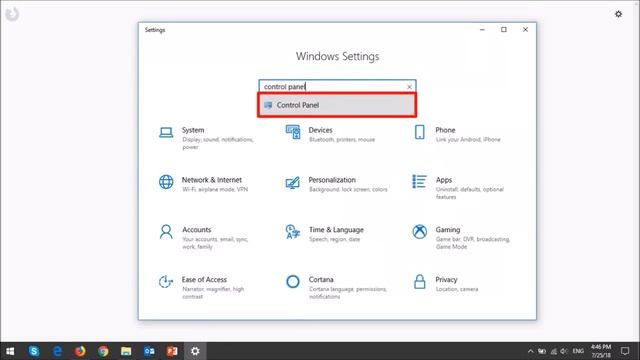Open the Time & Language icon

293,232
